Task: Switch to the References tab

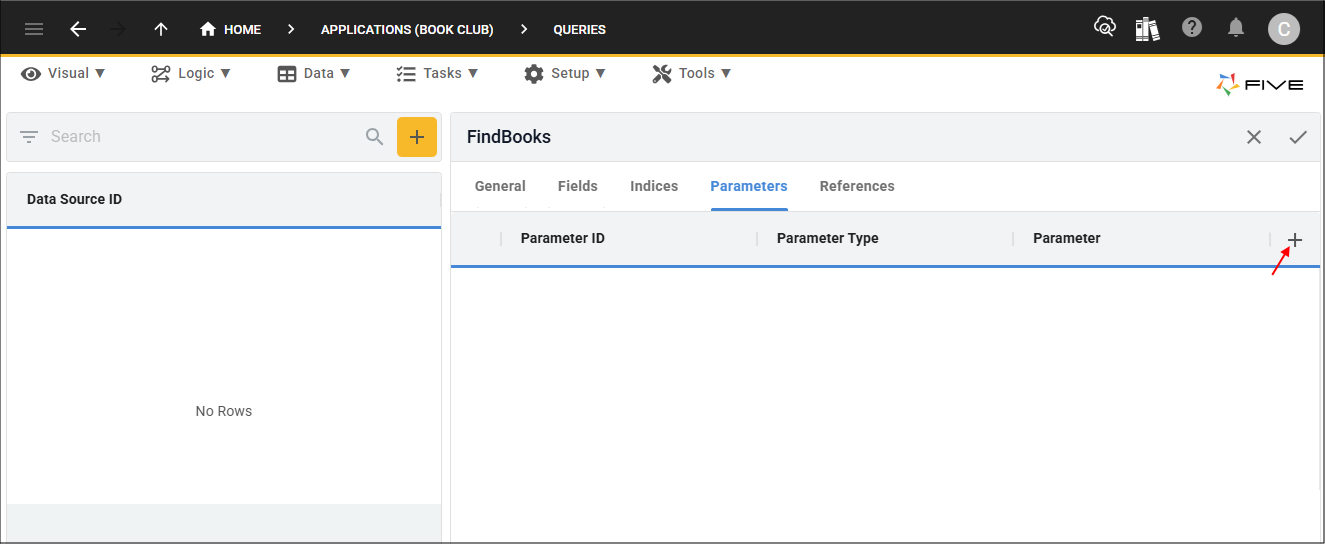Action: point(857,186)
